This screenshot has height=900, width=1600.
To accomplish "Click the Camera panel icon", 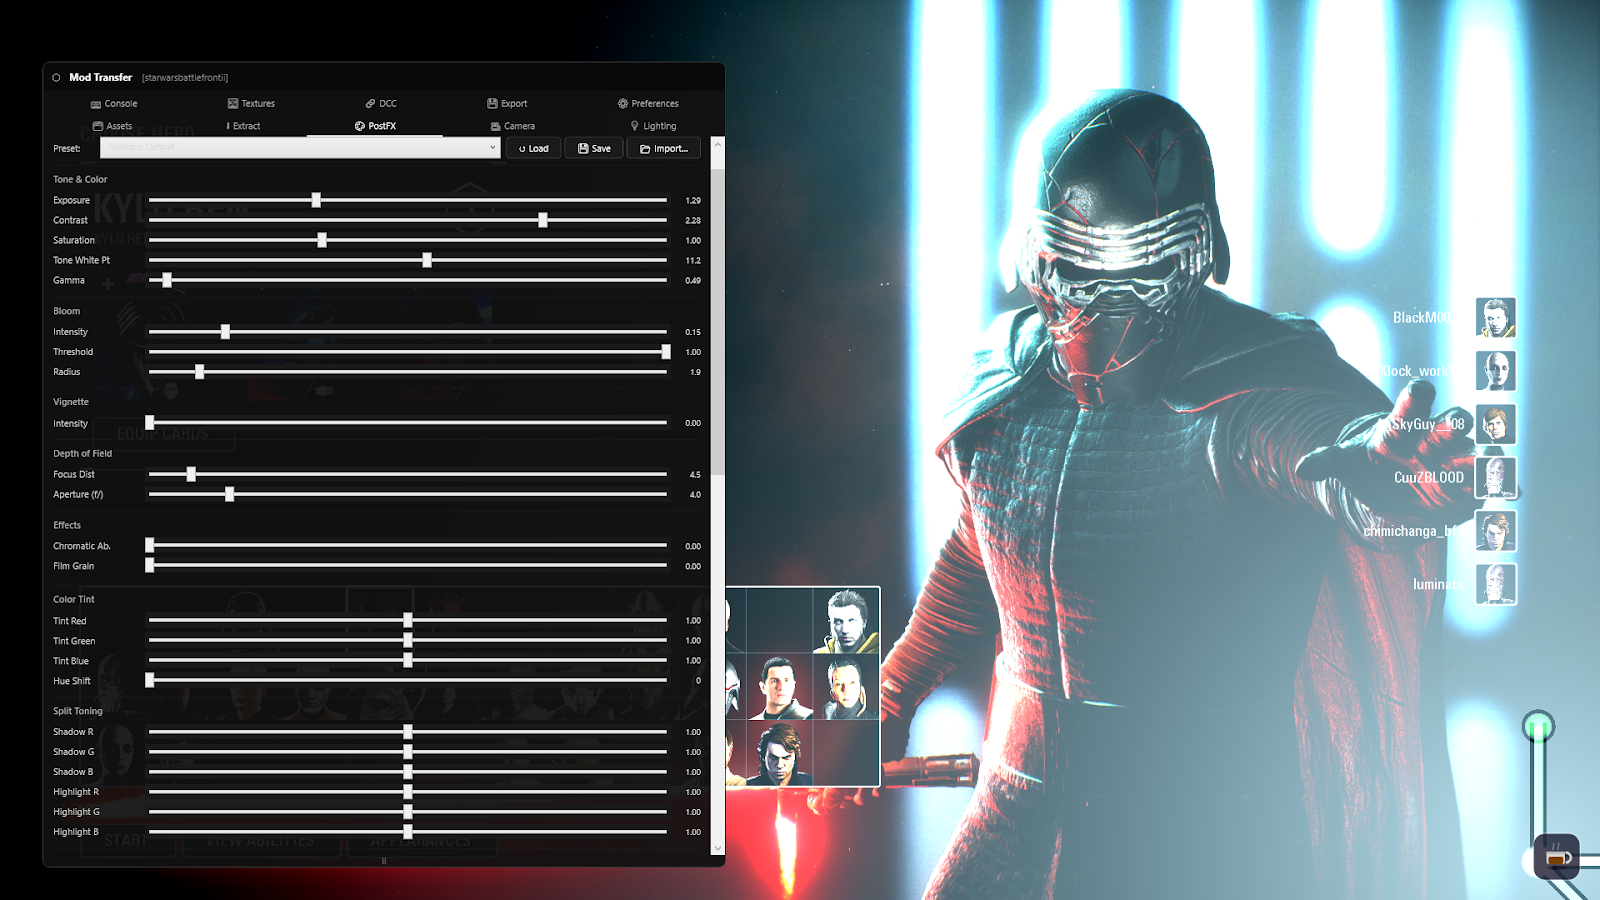I will pos(495,126).
